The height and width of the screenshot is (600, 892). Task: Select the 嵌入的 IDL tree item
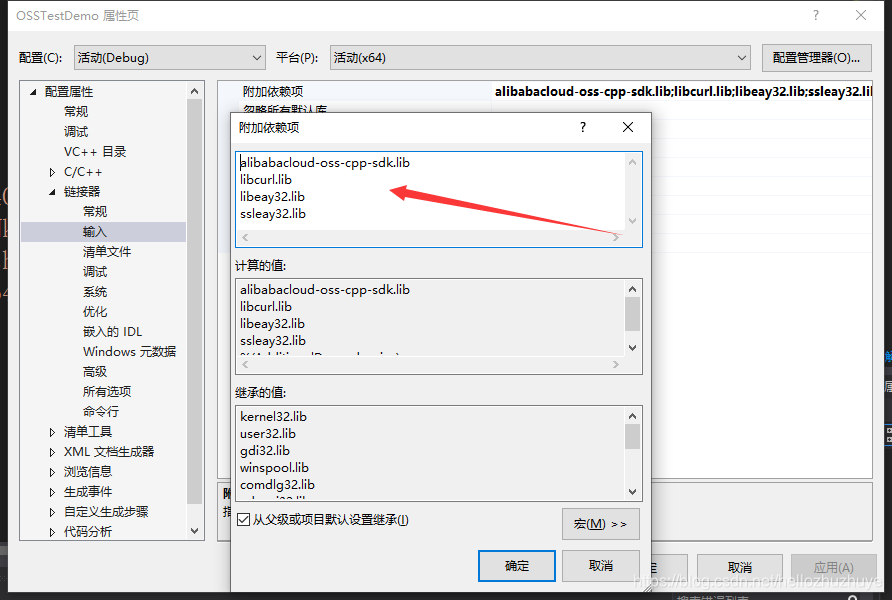pyautogui.click(x=113, y=332)
